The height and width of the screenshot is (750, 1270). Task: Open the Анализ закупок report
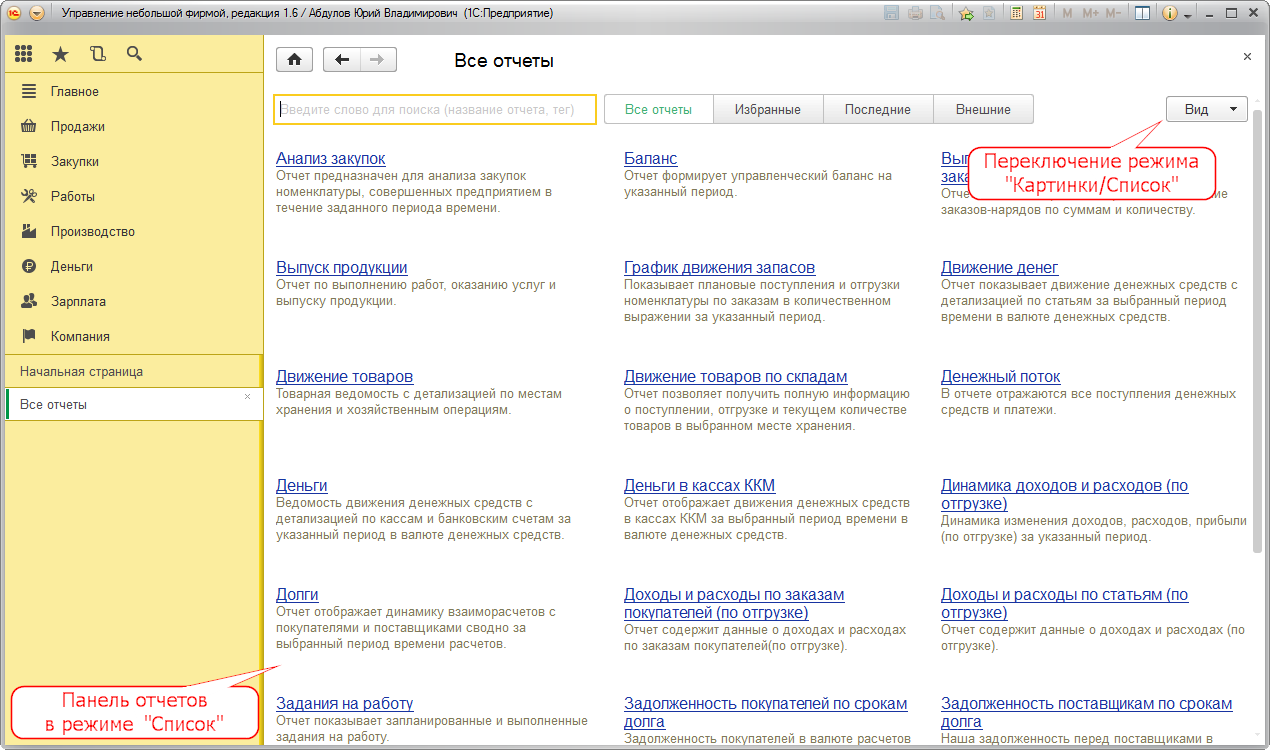click(330, 158)
